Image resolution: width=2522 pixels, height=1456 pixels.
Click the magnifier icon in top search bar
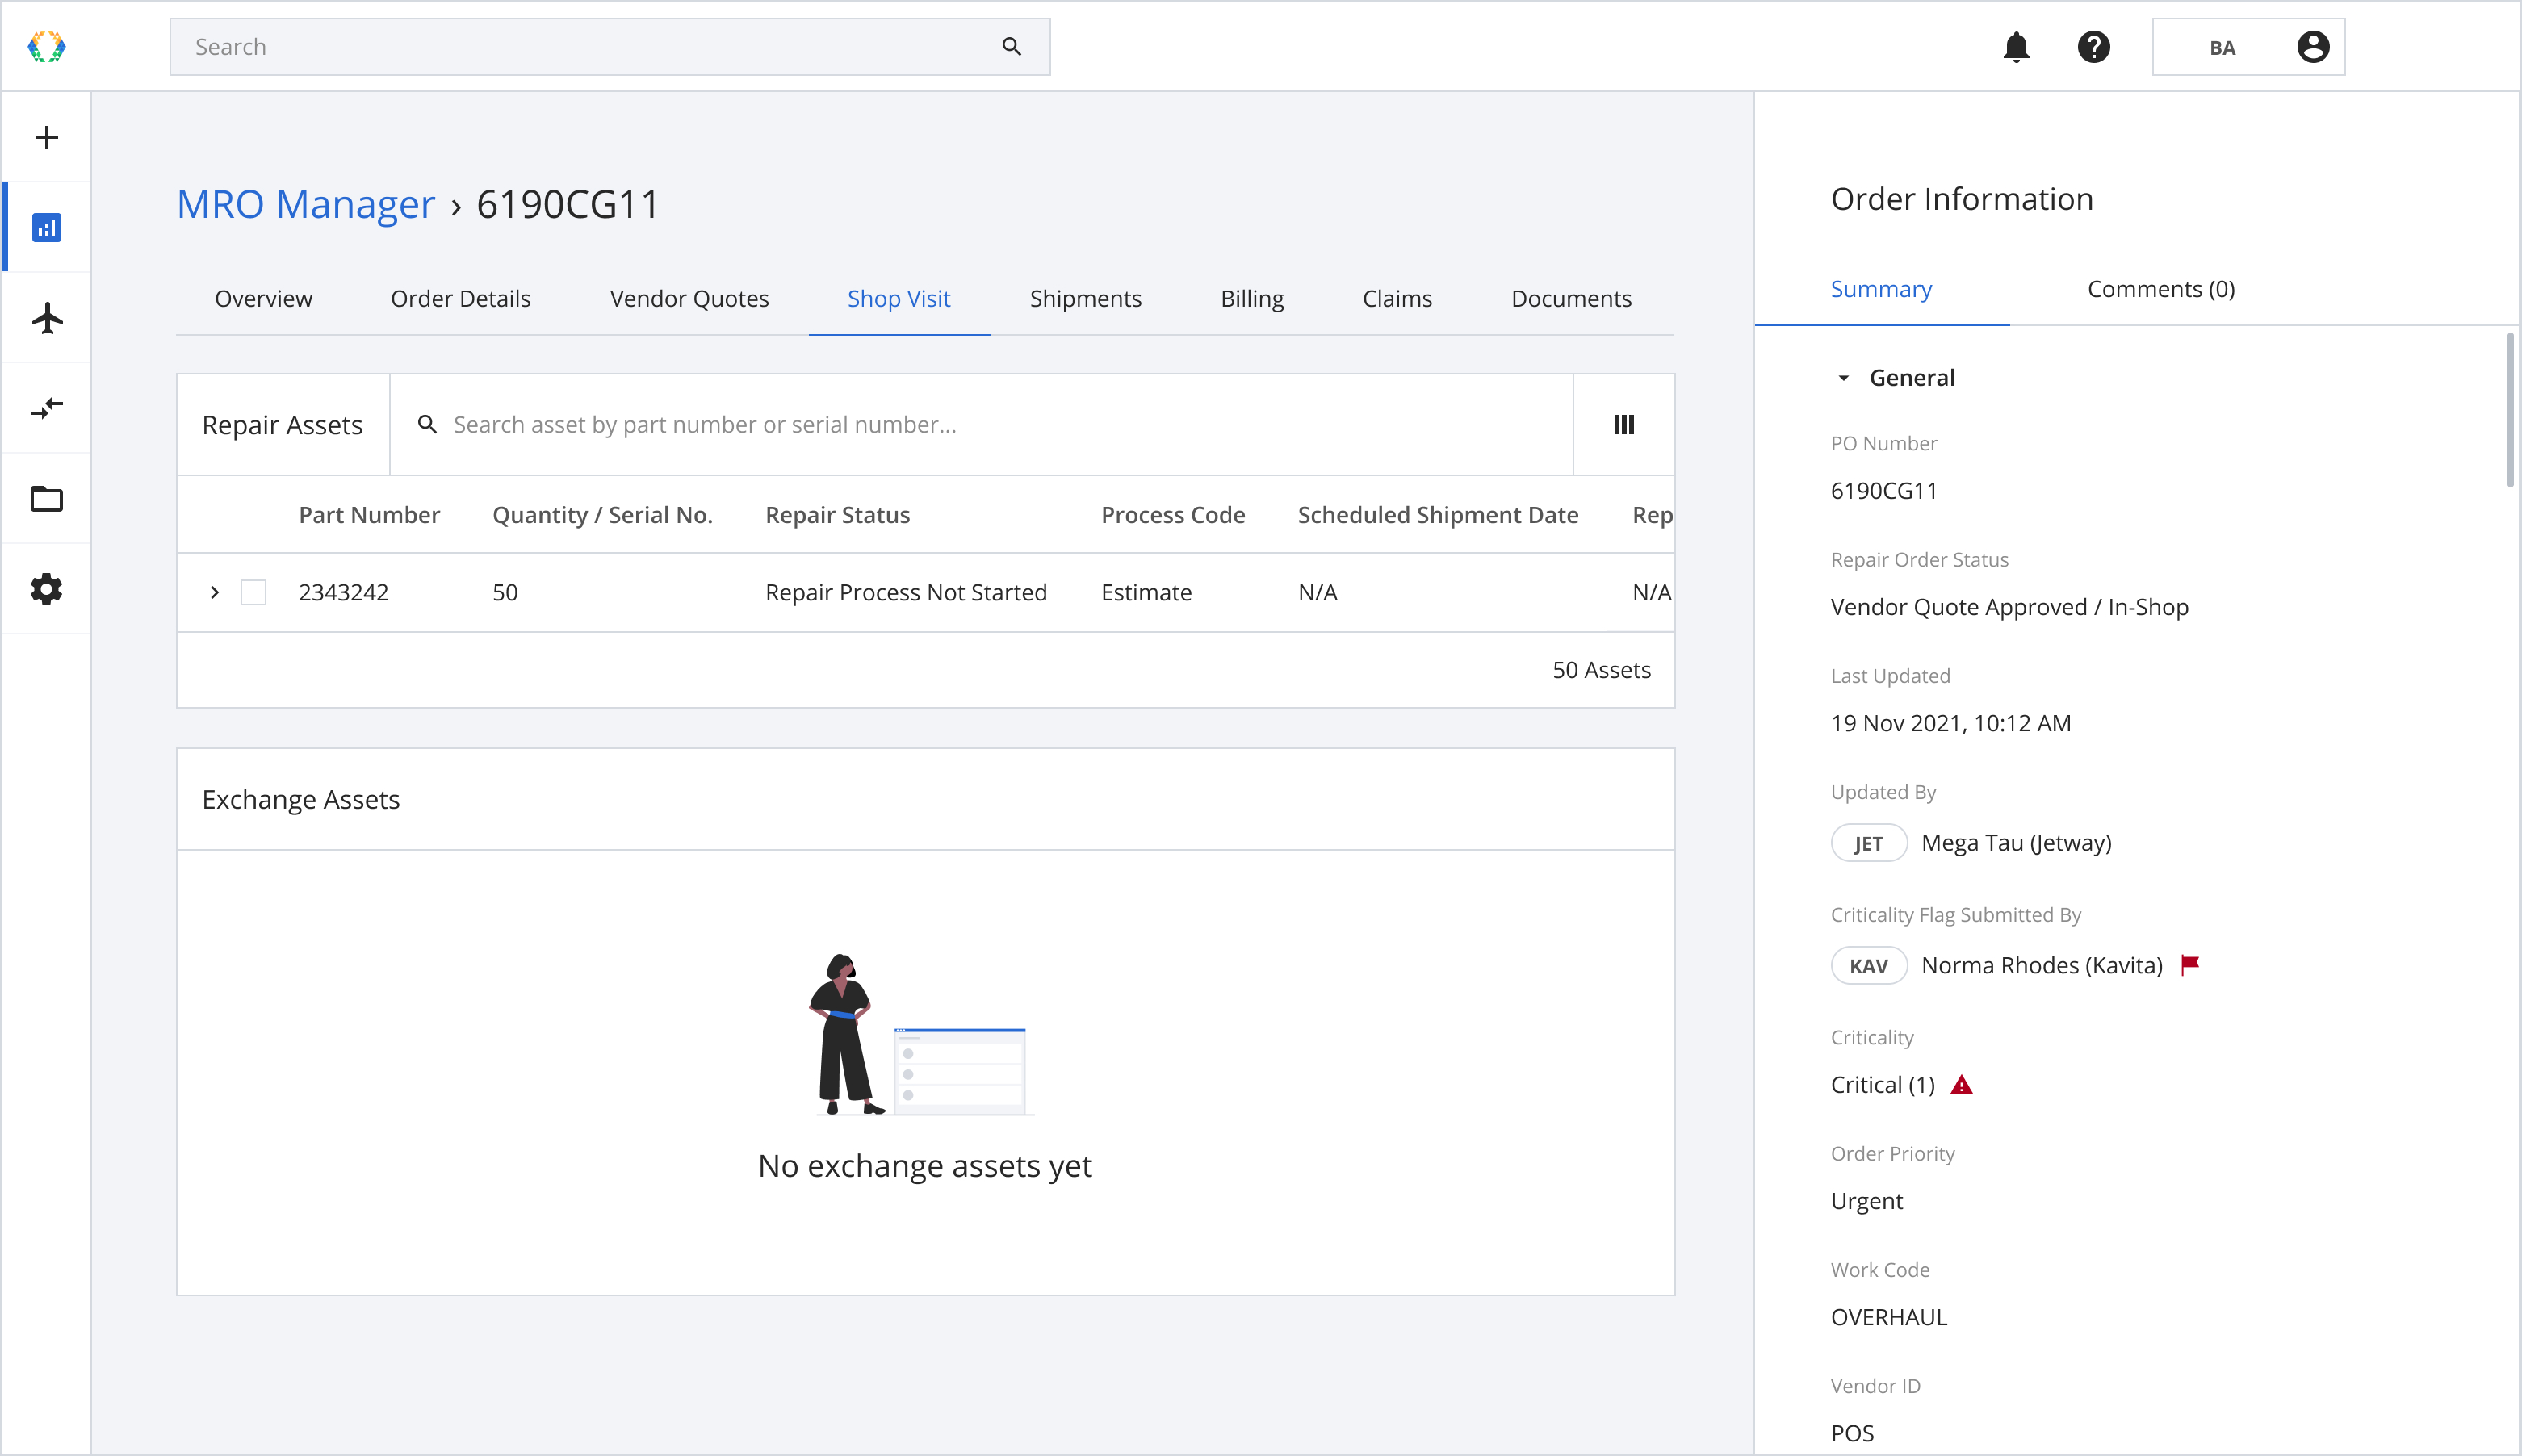pos(1011,47)
